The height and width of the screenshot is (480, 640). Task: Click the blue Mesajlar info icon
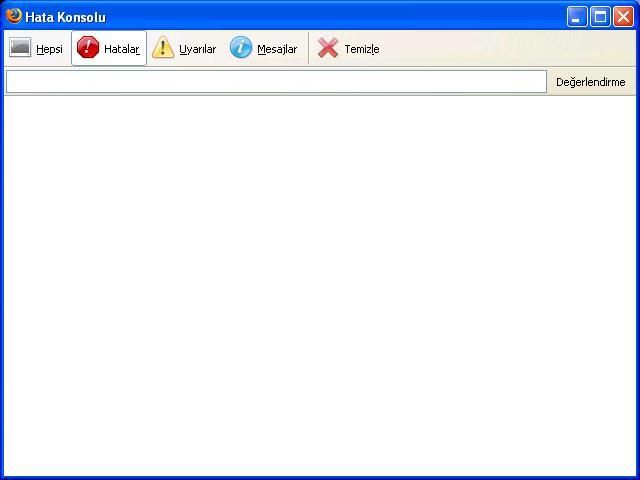241,48
